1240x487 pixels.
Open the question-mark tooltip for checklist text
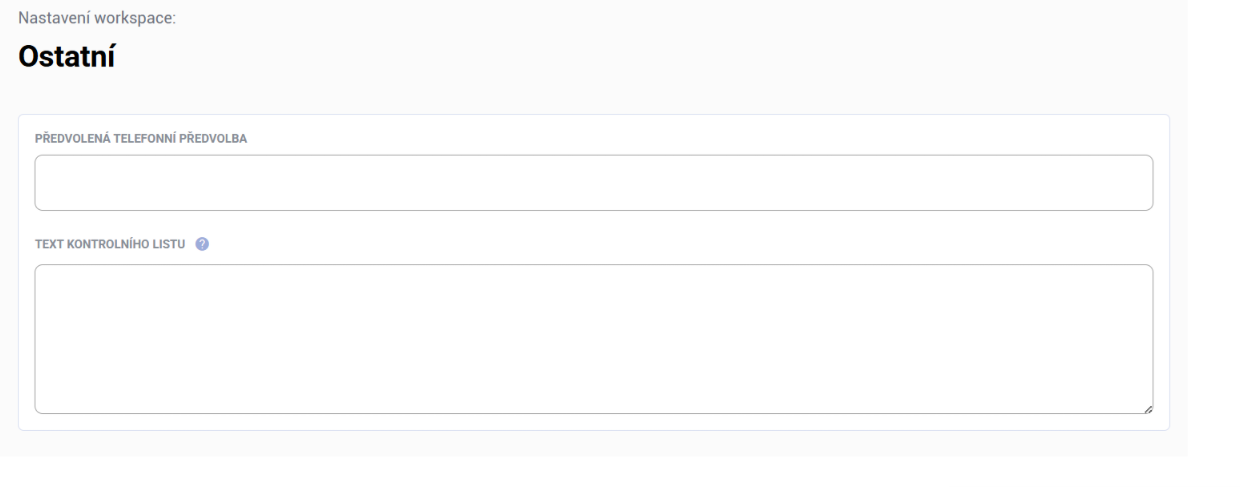202,244
